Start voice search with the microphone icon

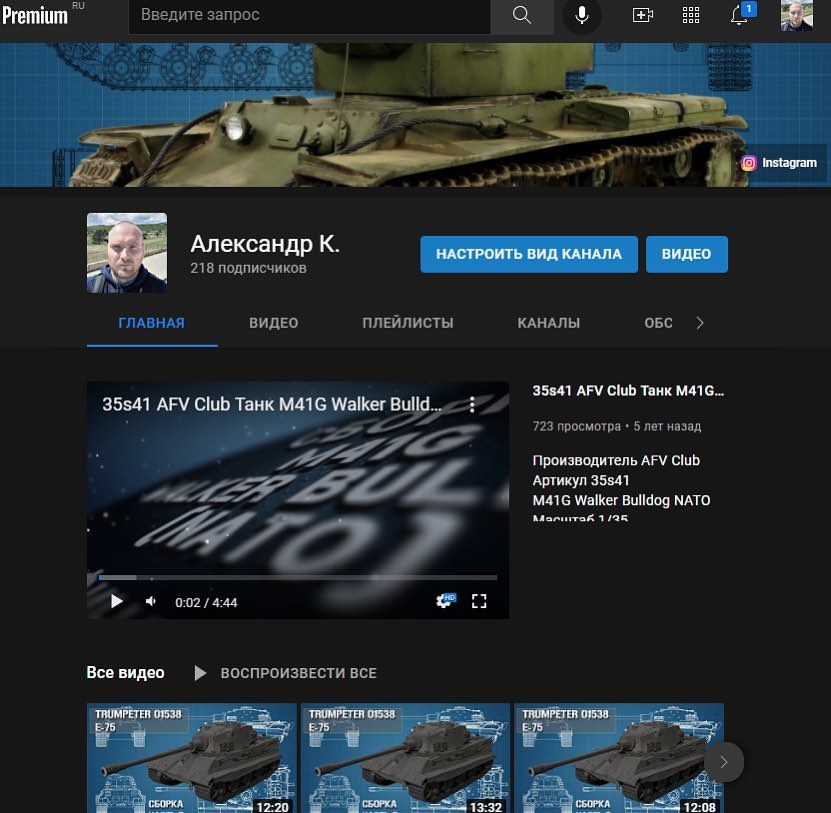point(582,15)
